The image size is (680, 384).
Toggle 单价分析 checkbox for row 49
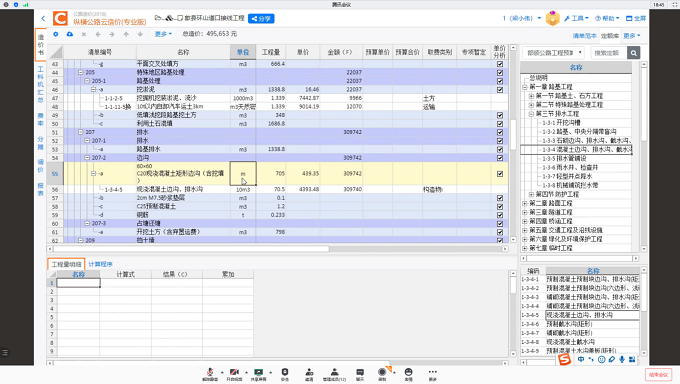500,115
